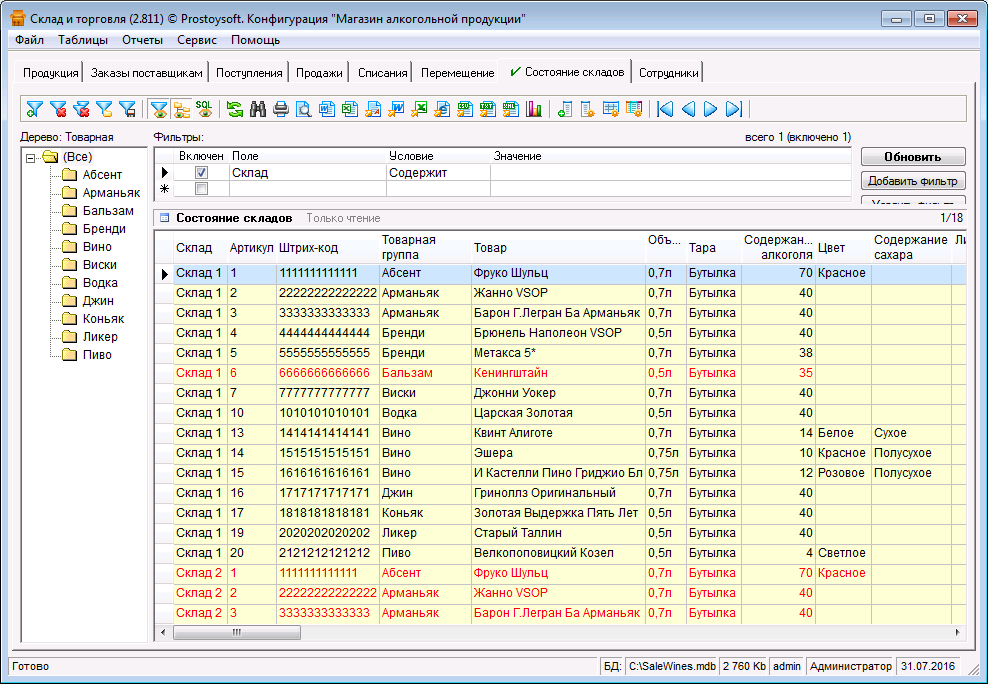988x684 pixels.
Task: Open the bar chart icon
Action: pyautogui.click(x=534, y=109)
